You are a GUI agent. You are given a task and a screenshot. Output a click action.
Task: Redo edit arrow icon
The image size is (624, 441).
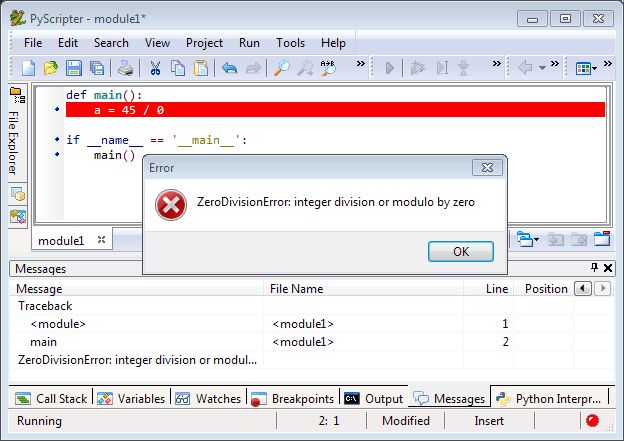coord(253,68)
